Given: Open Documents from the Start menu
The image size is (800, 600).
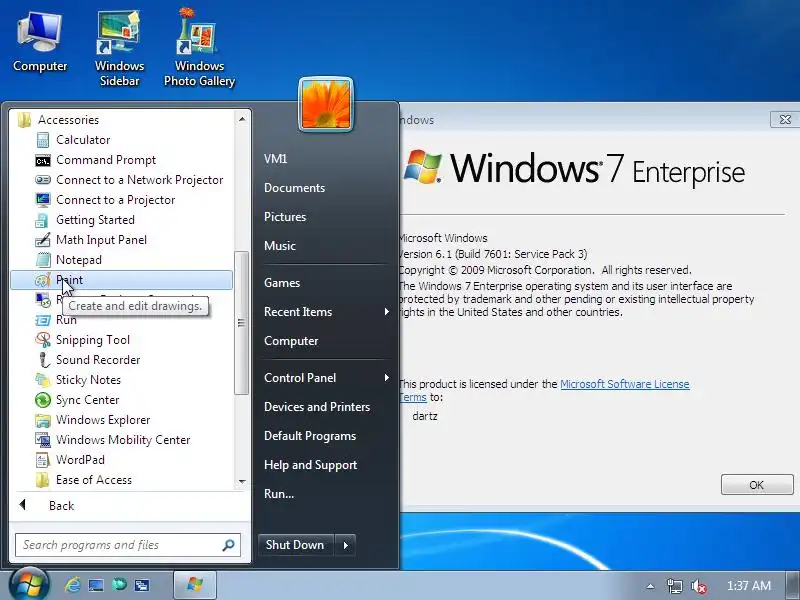Looking at the screenshot, I should [294, 188].
